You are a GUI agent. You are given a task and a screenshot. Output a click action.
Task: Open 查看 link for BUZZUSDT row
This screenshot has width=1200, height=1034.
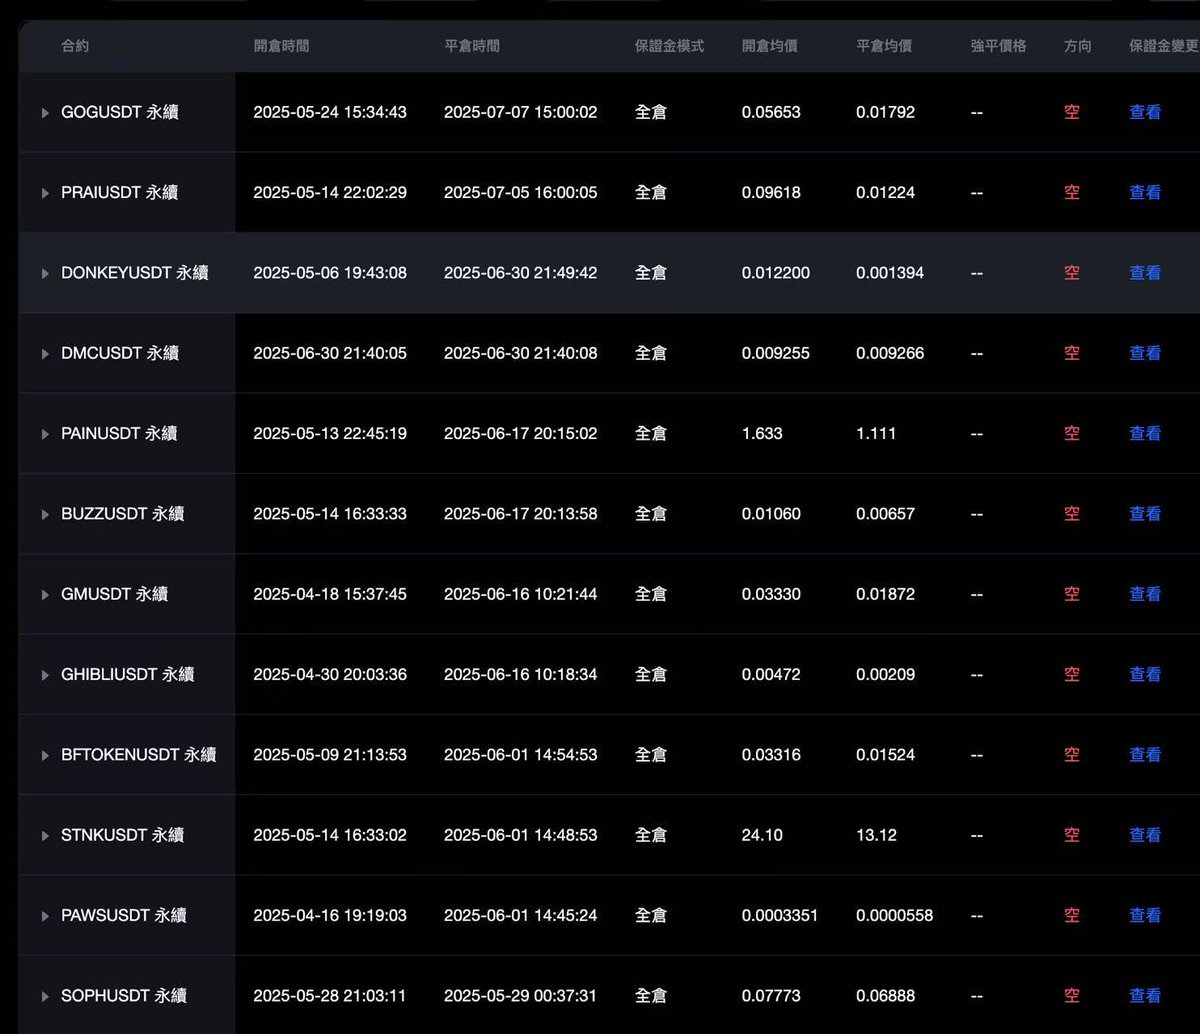coord(1145,513)
